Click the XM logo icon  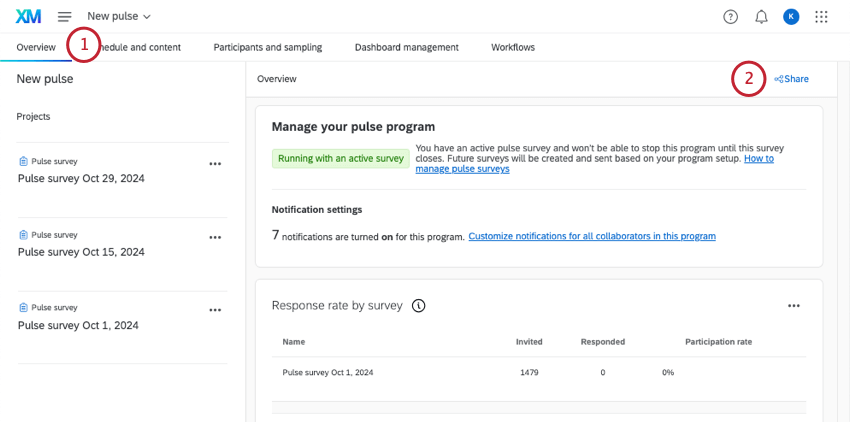28,16
